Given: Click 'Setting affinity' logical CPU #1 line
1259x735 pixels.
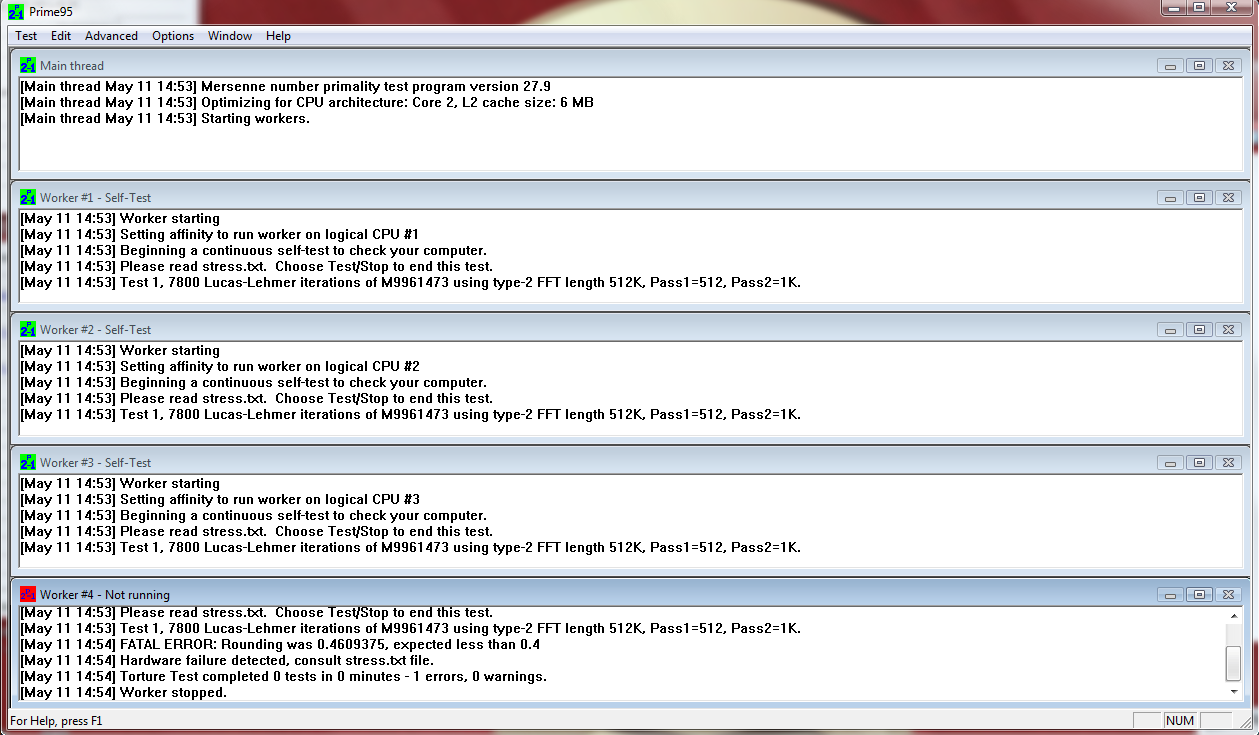Looking at the screenshot, I should coord(220,235).
